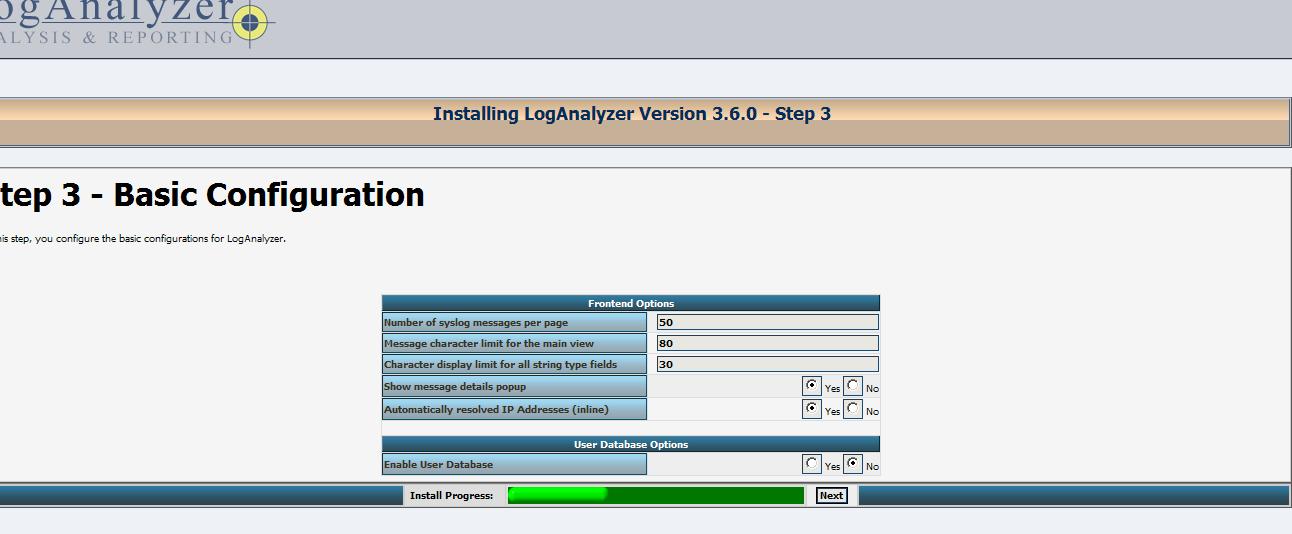
Task: Click the 'Install Progress:' label
Action: point(452,496)
